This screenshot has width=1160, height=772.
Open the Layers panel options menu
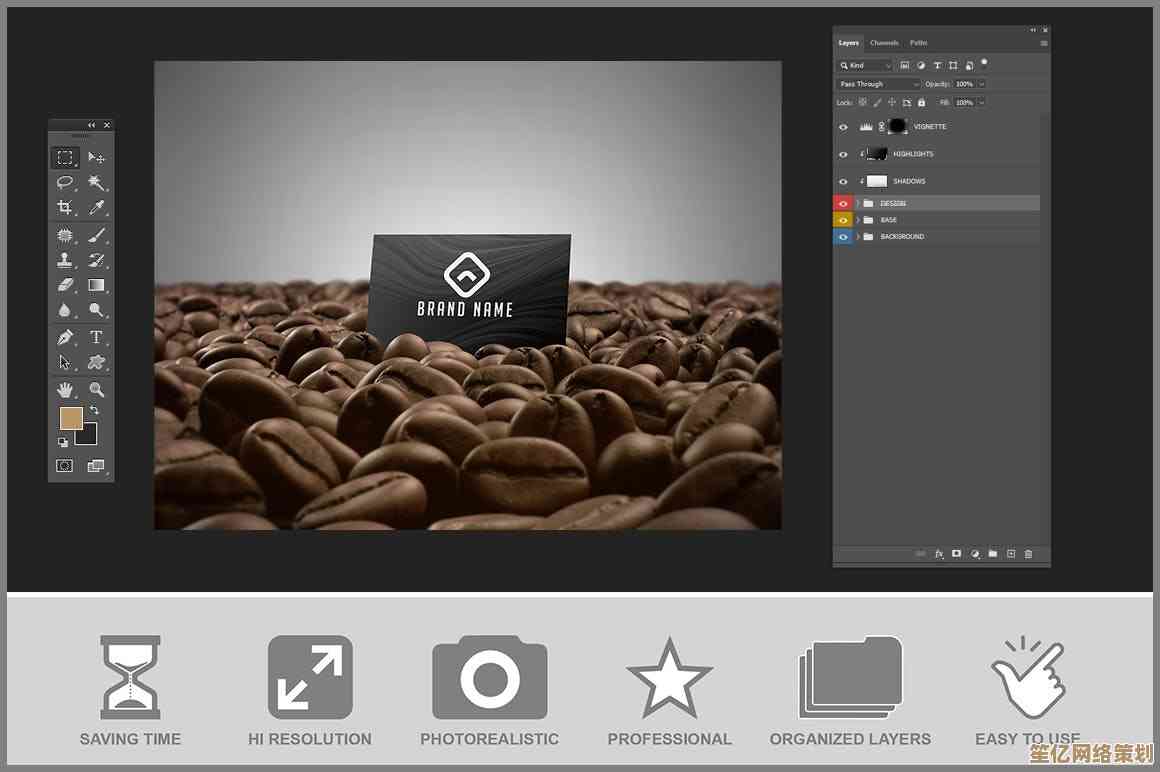1044,43
